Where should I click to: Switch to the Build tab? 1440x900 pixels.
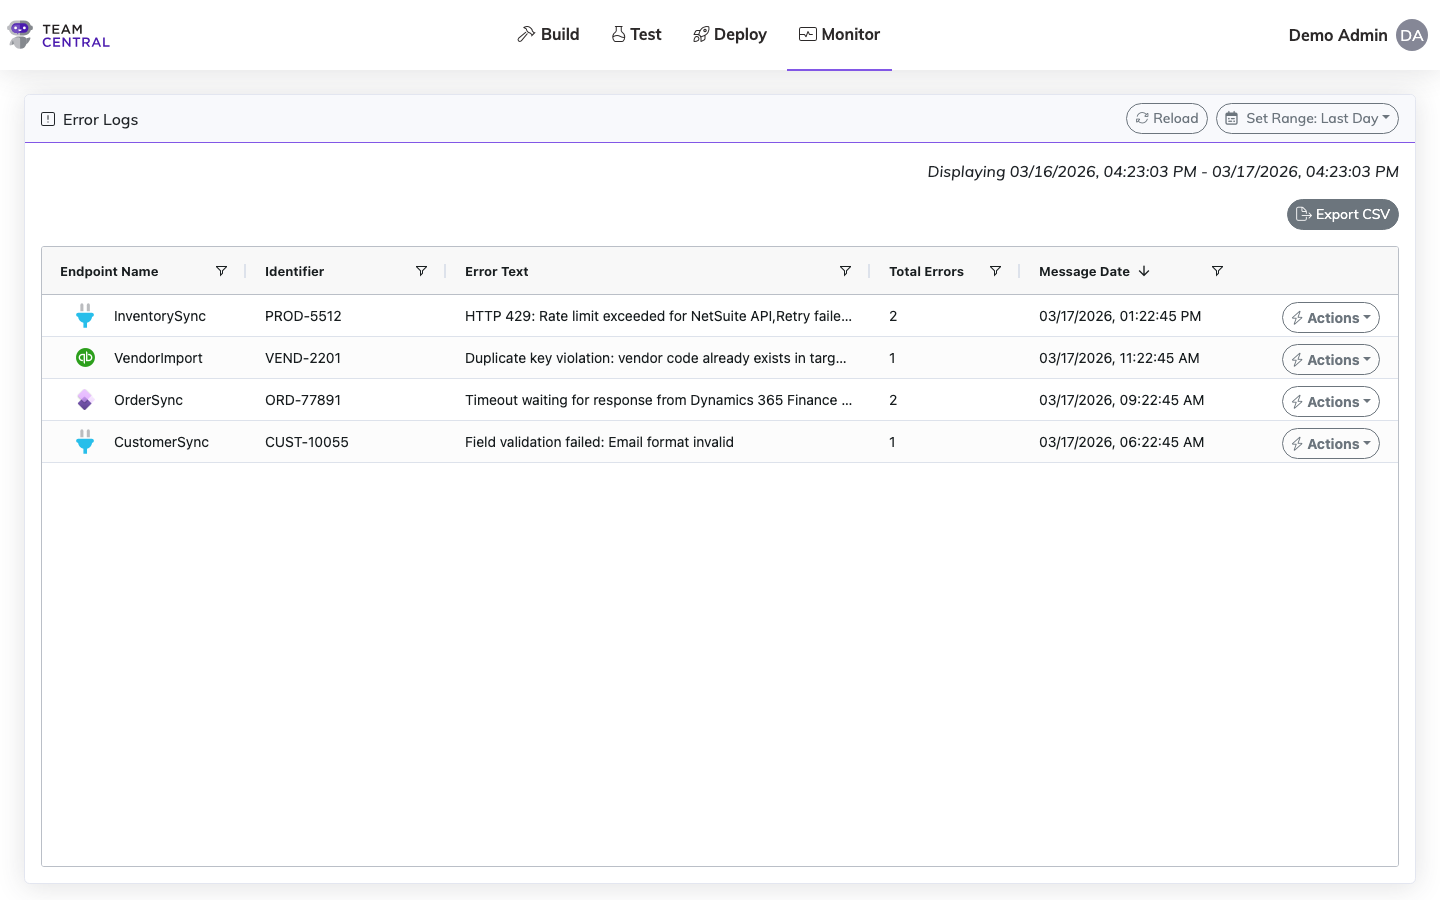click(548, 35)
